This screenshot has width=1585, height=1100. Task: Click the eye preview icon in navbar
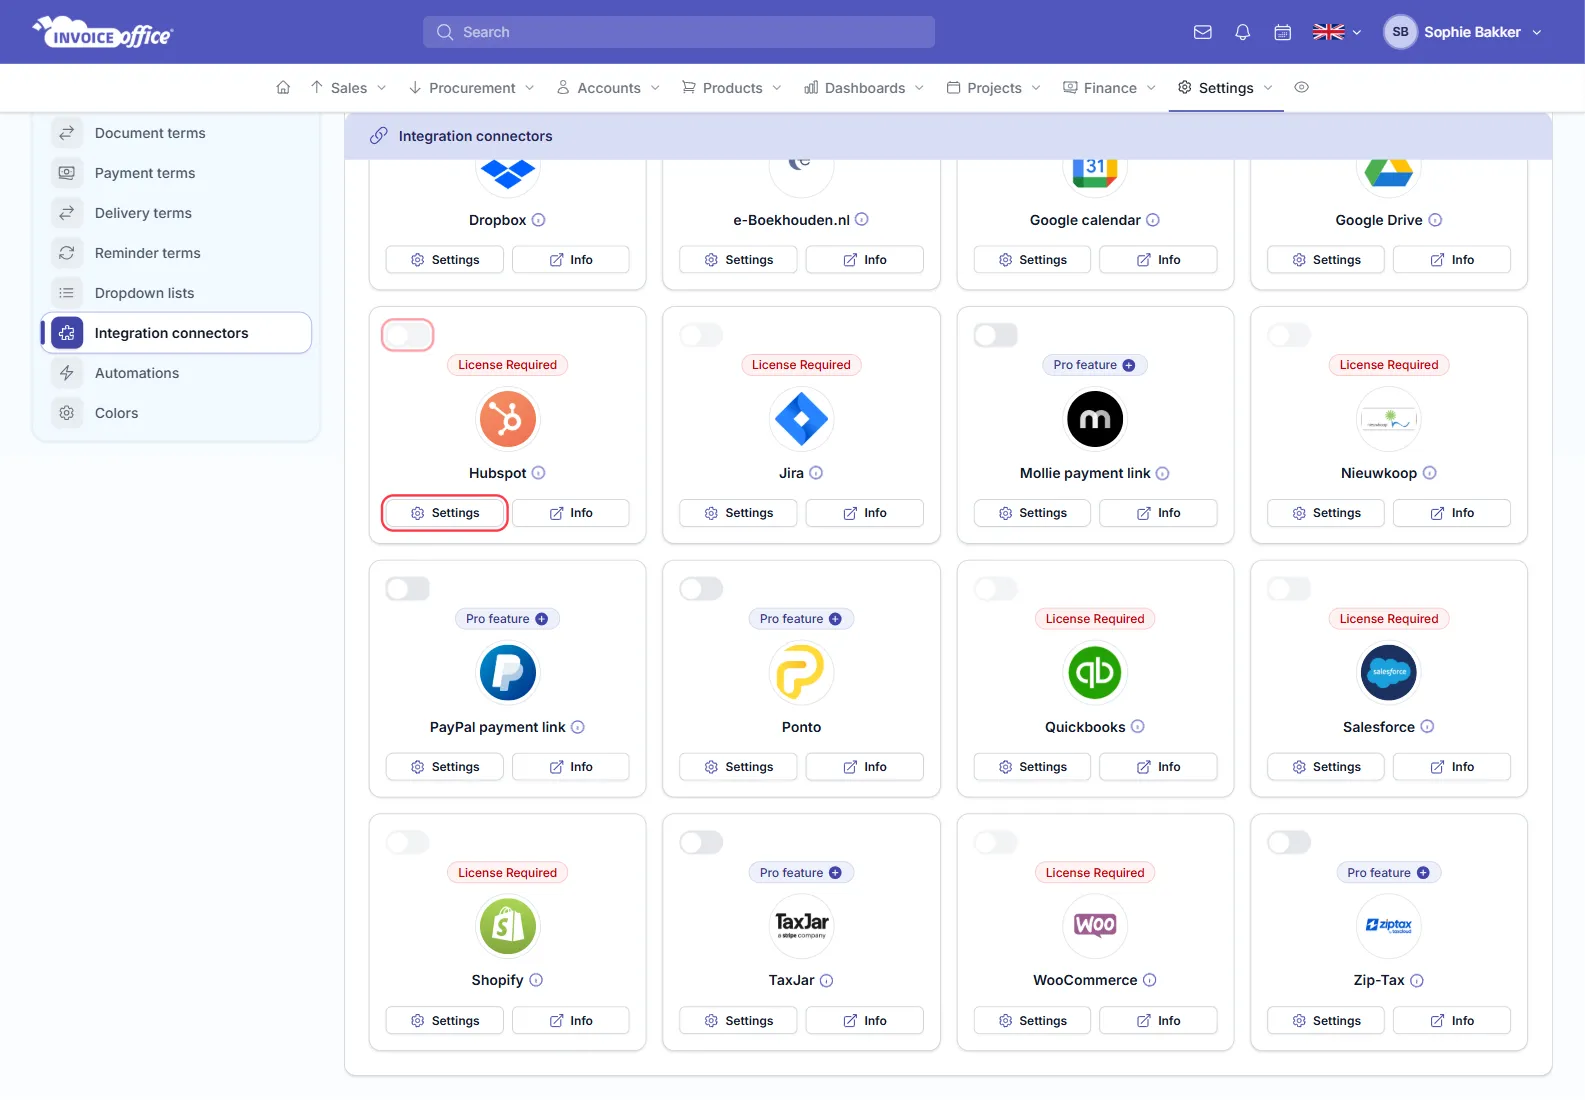click(1301, 88)
